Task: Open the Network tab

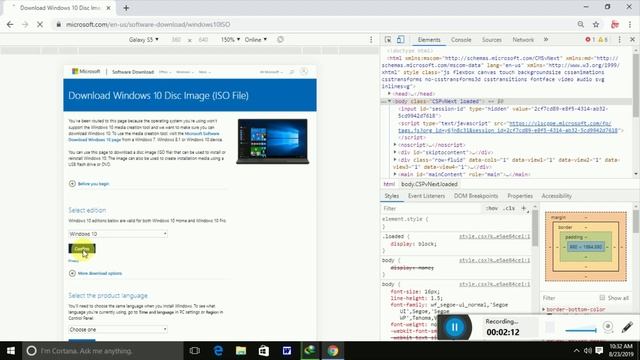Action: 523,40
